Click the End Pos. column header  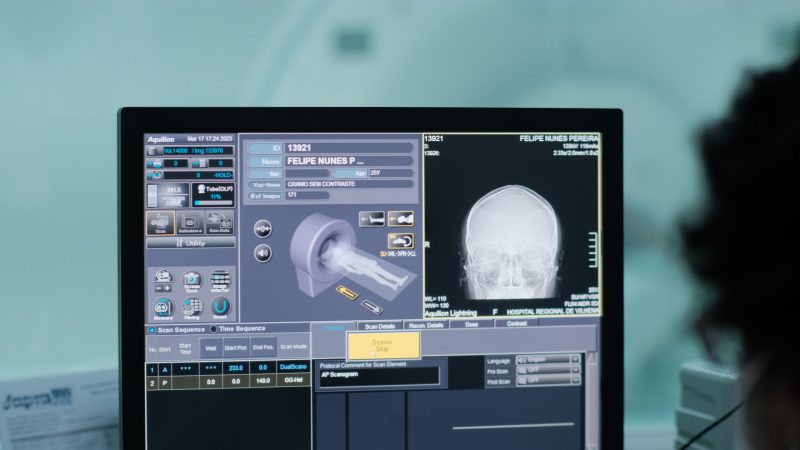[x=263, y=347]
